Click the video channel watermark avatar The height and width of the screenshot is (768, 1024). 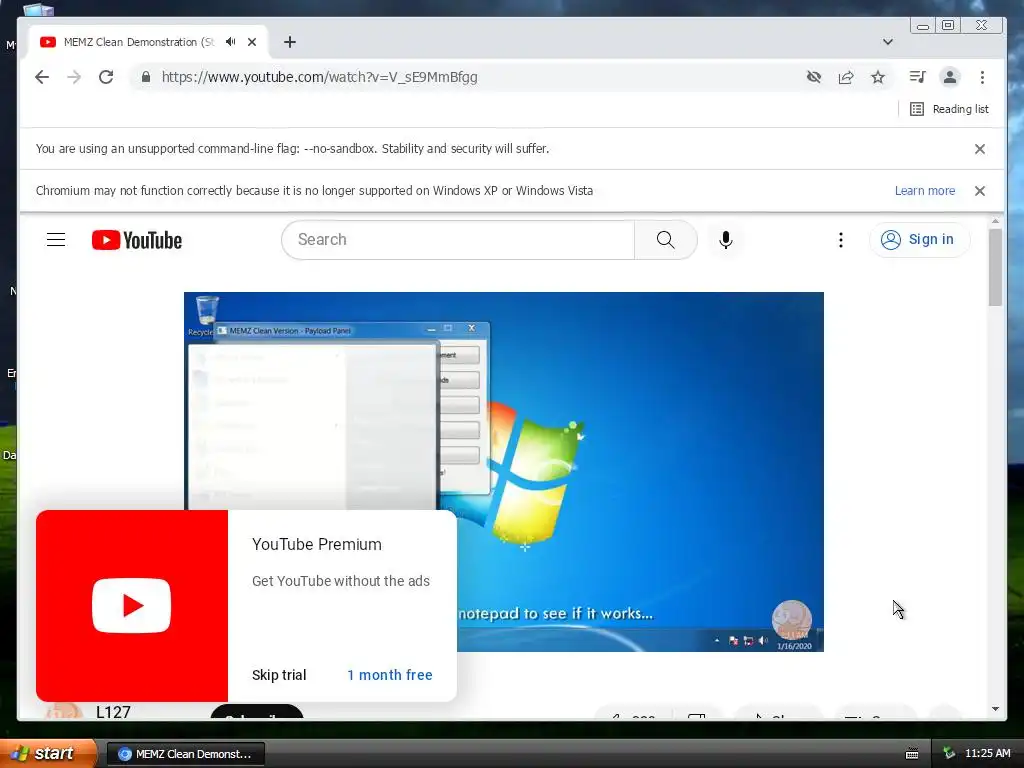pyautogui.click(x=792, y=620)
